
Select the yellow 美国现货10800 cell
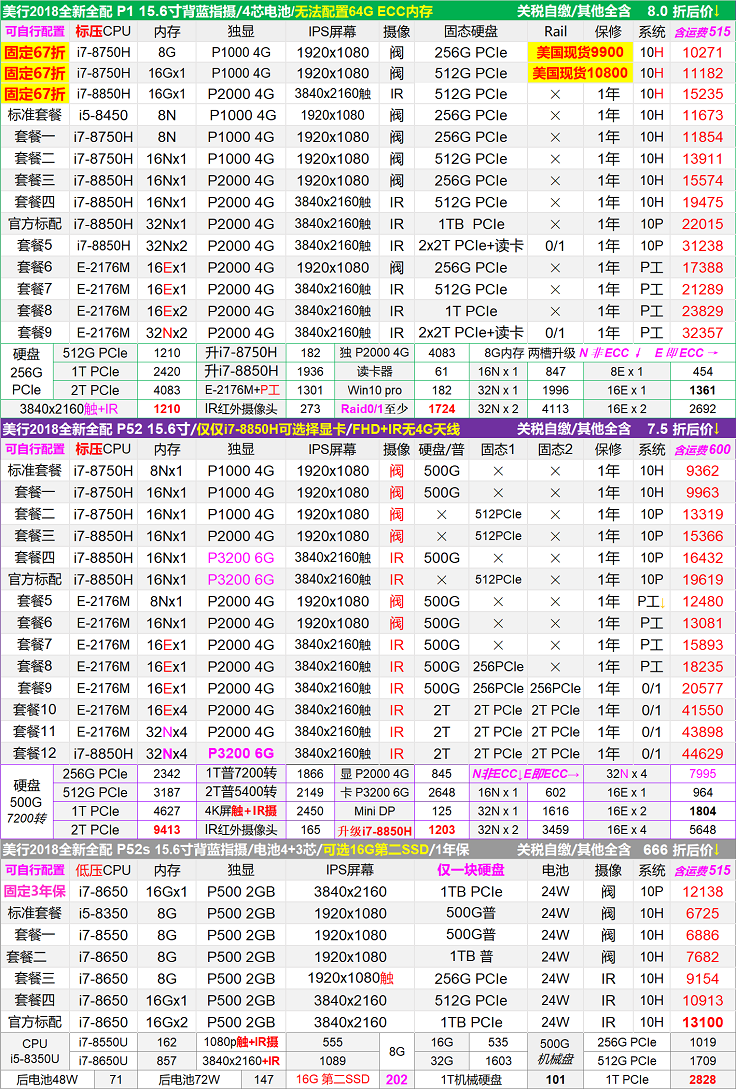point(580,73)
